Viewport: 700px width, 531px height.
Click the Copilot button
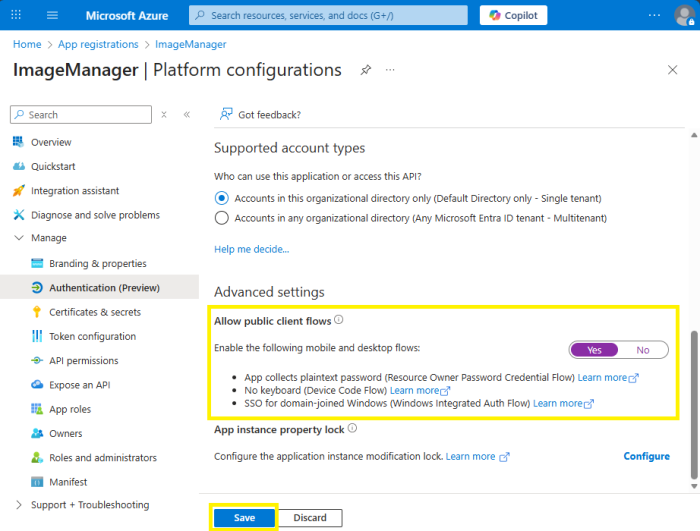pos(513,15)
